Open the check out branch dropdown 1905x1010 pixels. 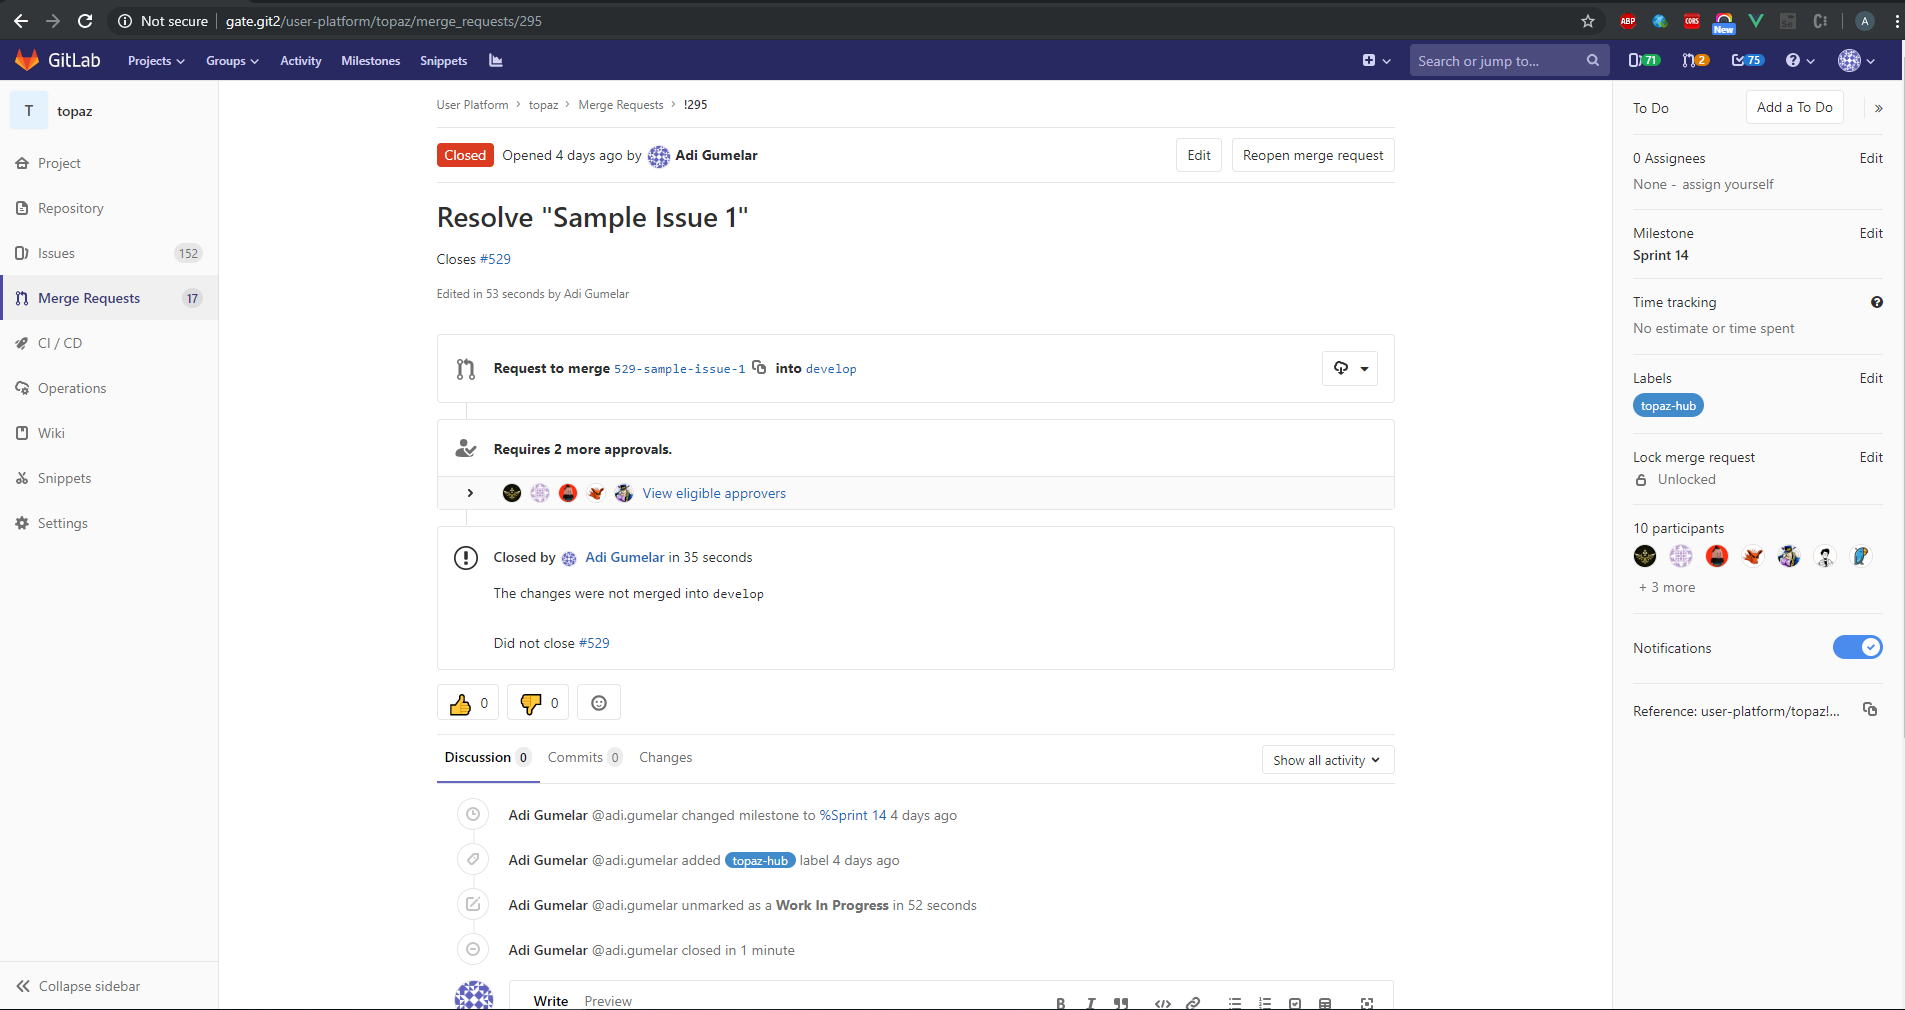coord(1349,368)
